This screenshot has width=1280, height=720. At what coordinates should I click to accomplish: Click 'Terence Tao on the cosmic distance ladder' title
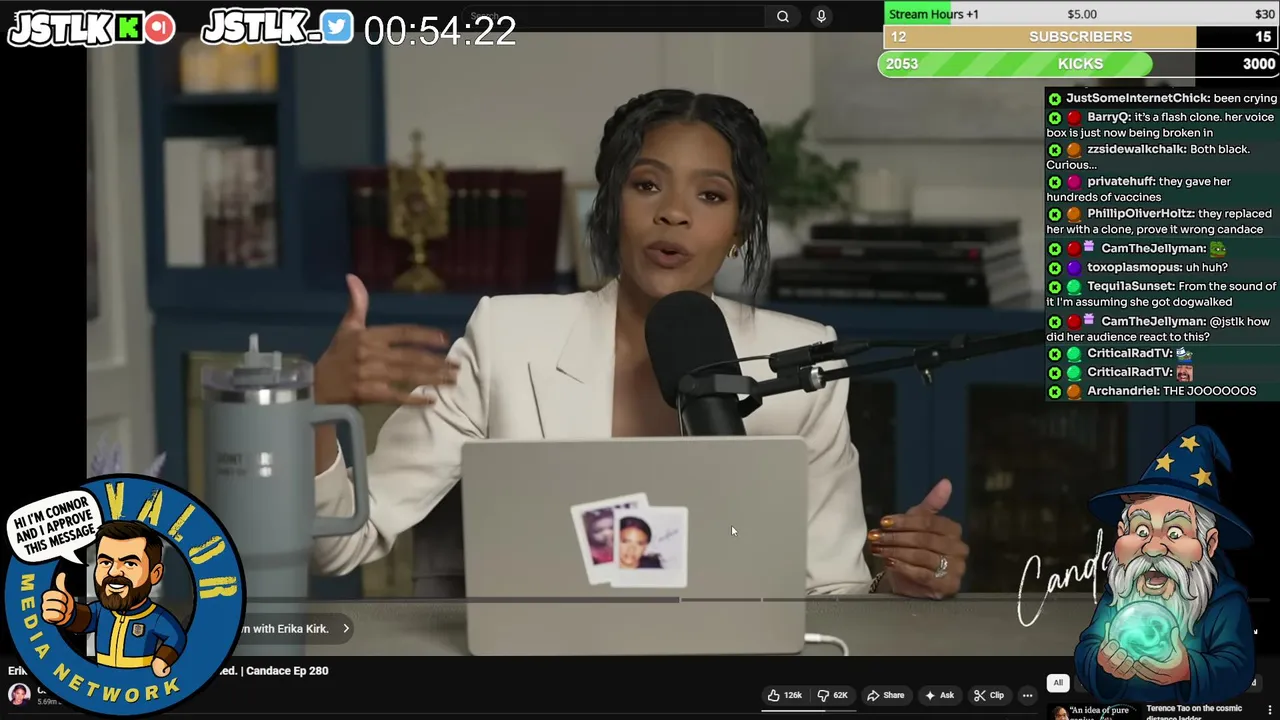(x=1194, y=712)
